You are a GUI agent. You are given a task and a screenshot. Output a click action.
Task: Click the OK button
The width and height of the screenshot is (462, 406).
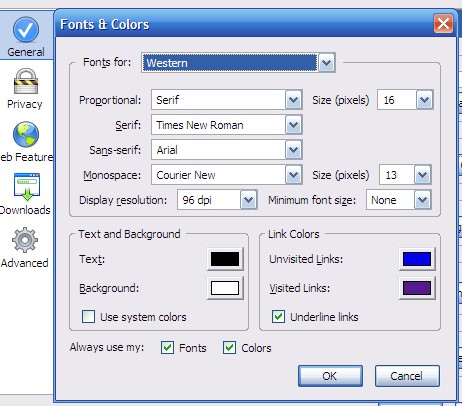click(330, 376)
